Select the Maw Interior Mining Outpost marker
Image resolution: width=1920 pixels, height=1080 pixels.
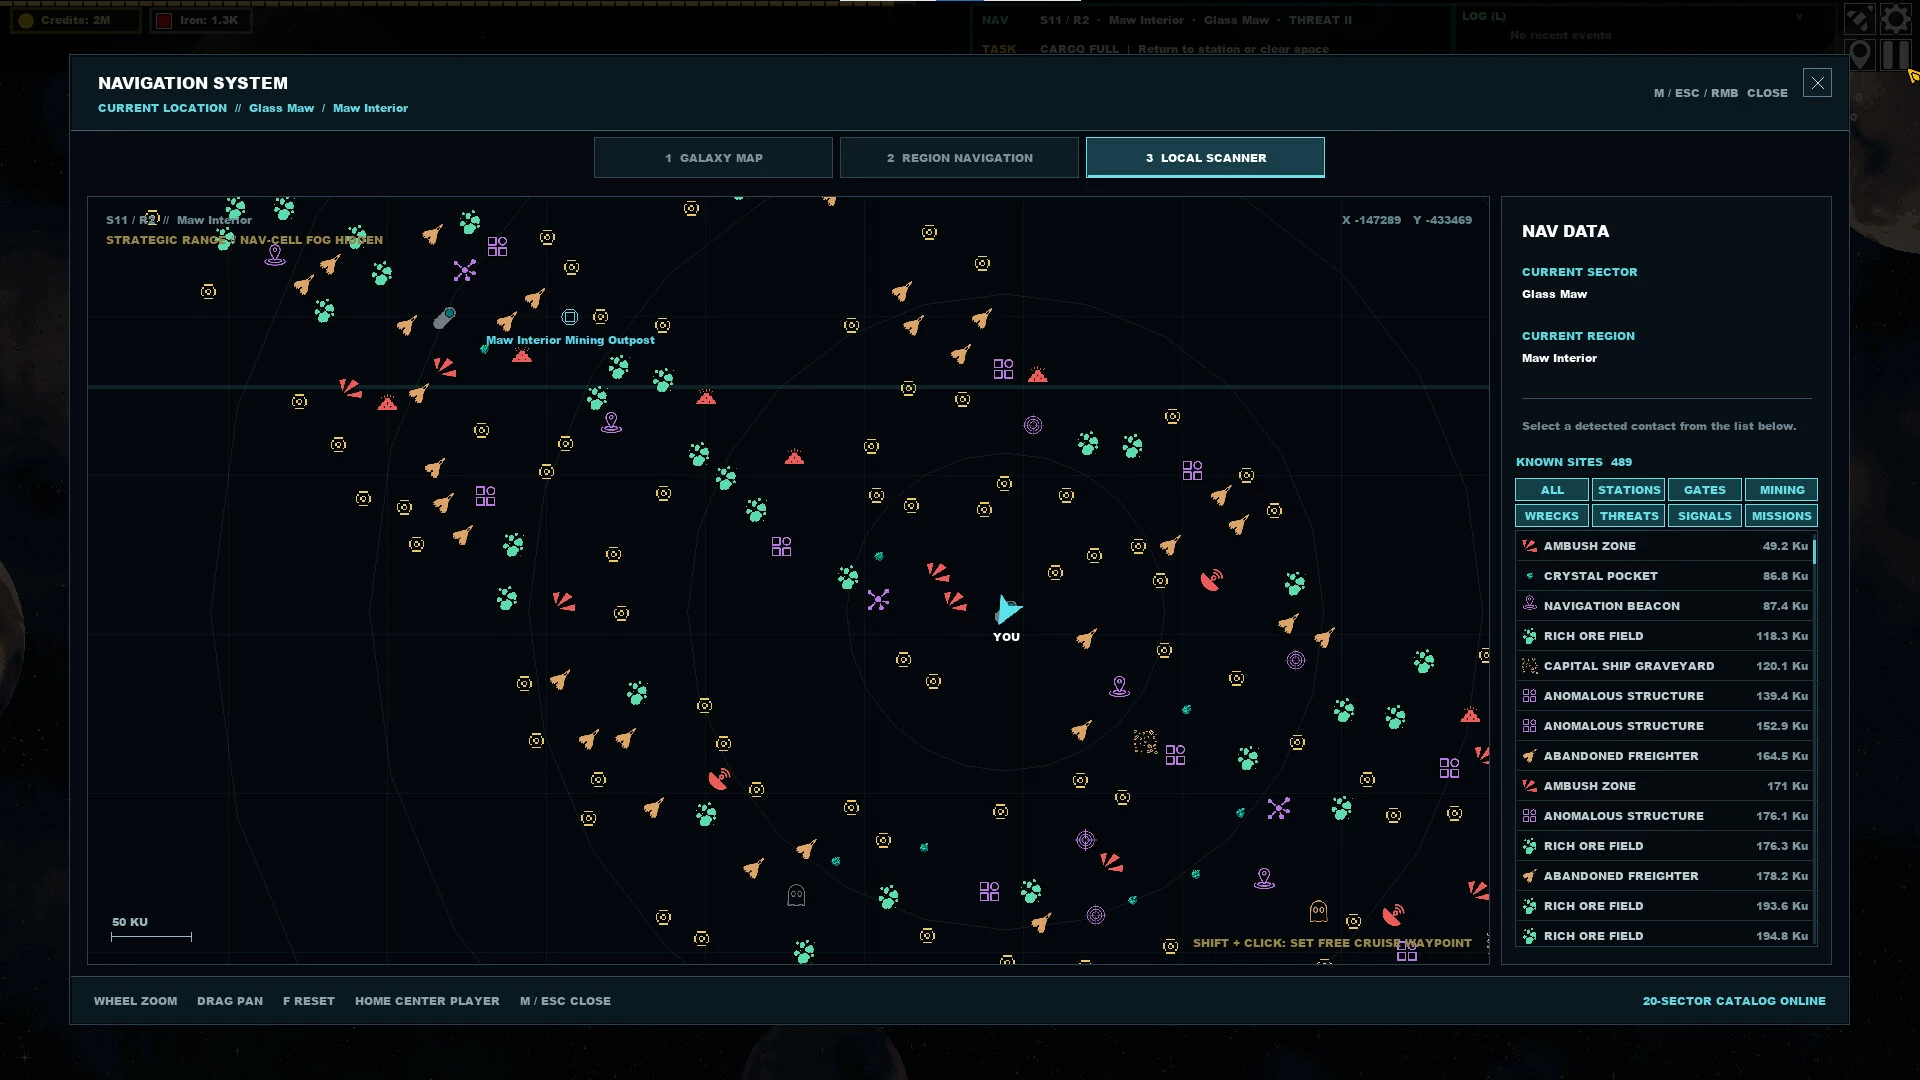[569, 317]
